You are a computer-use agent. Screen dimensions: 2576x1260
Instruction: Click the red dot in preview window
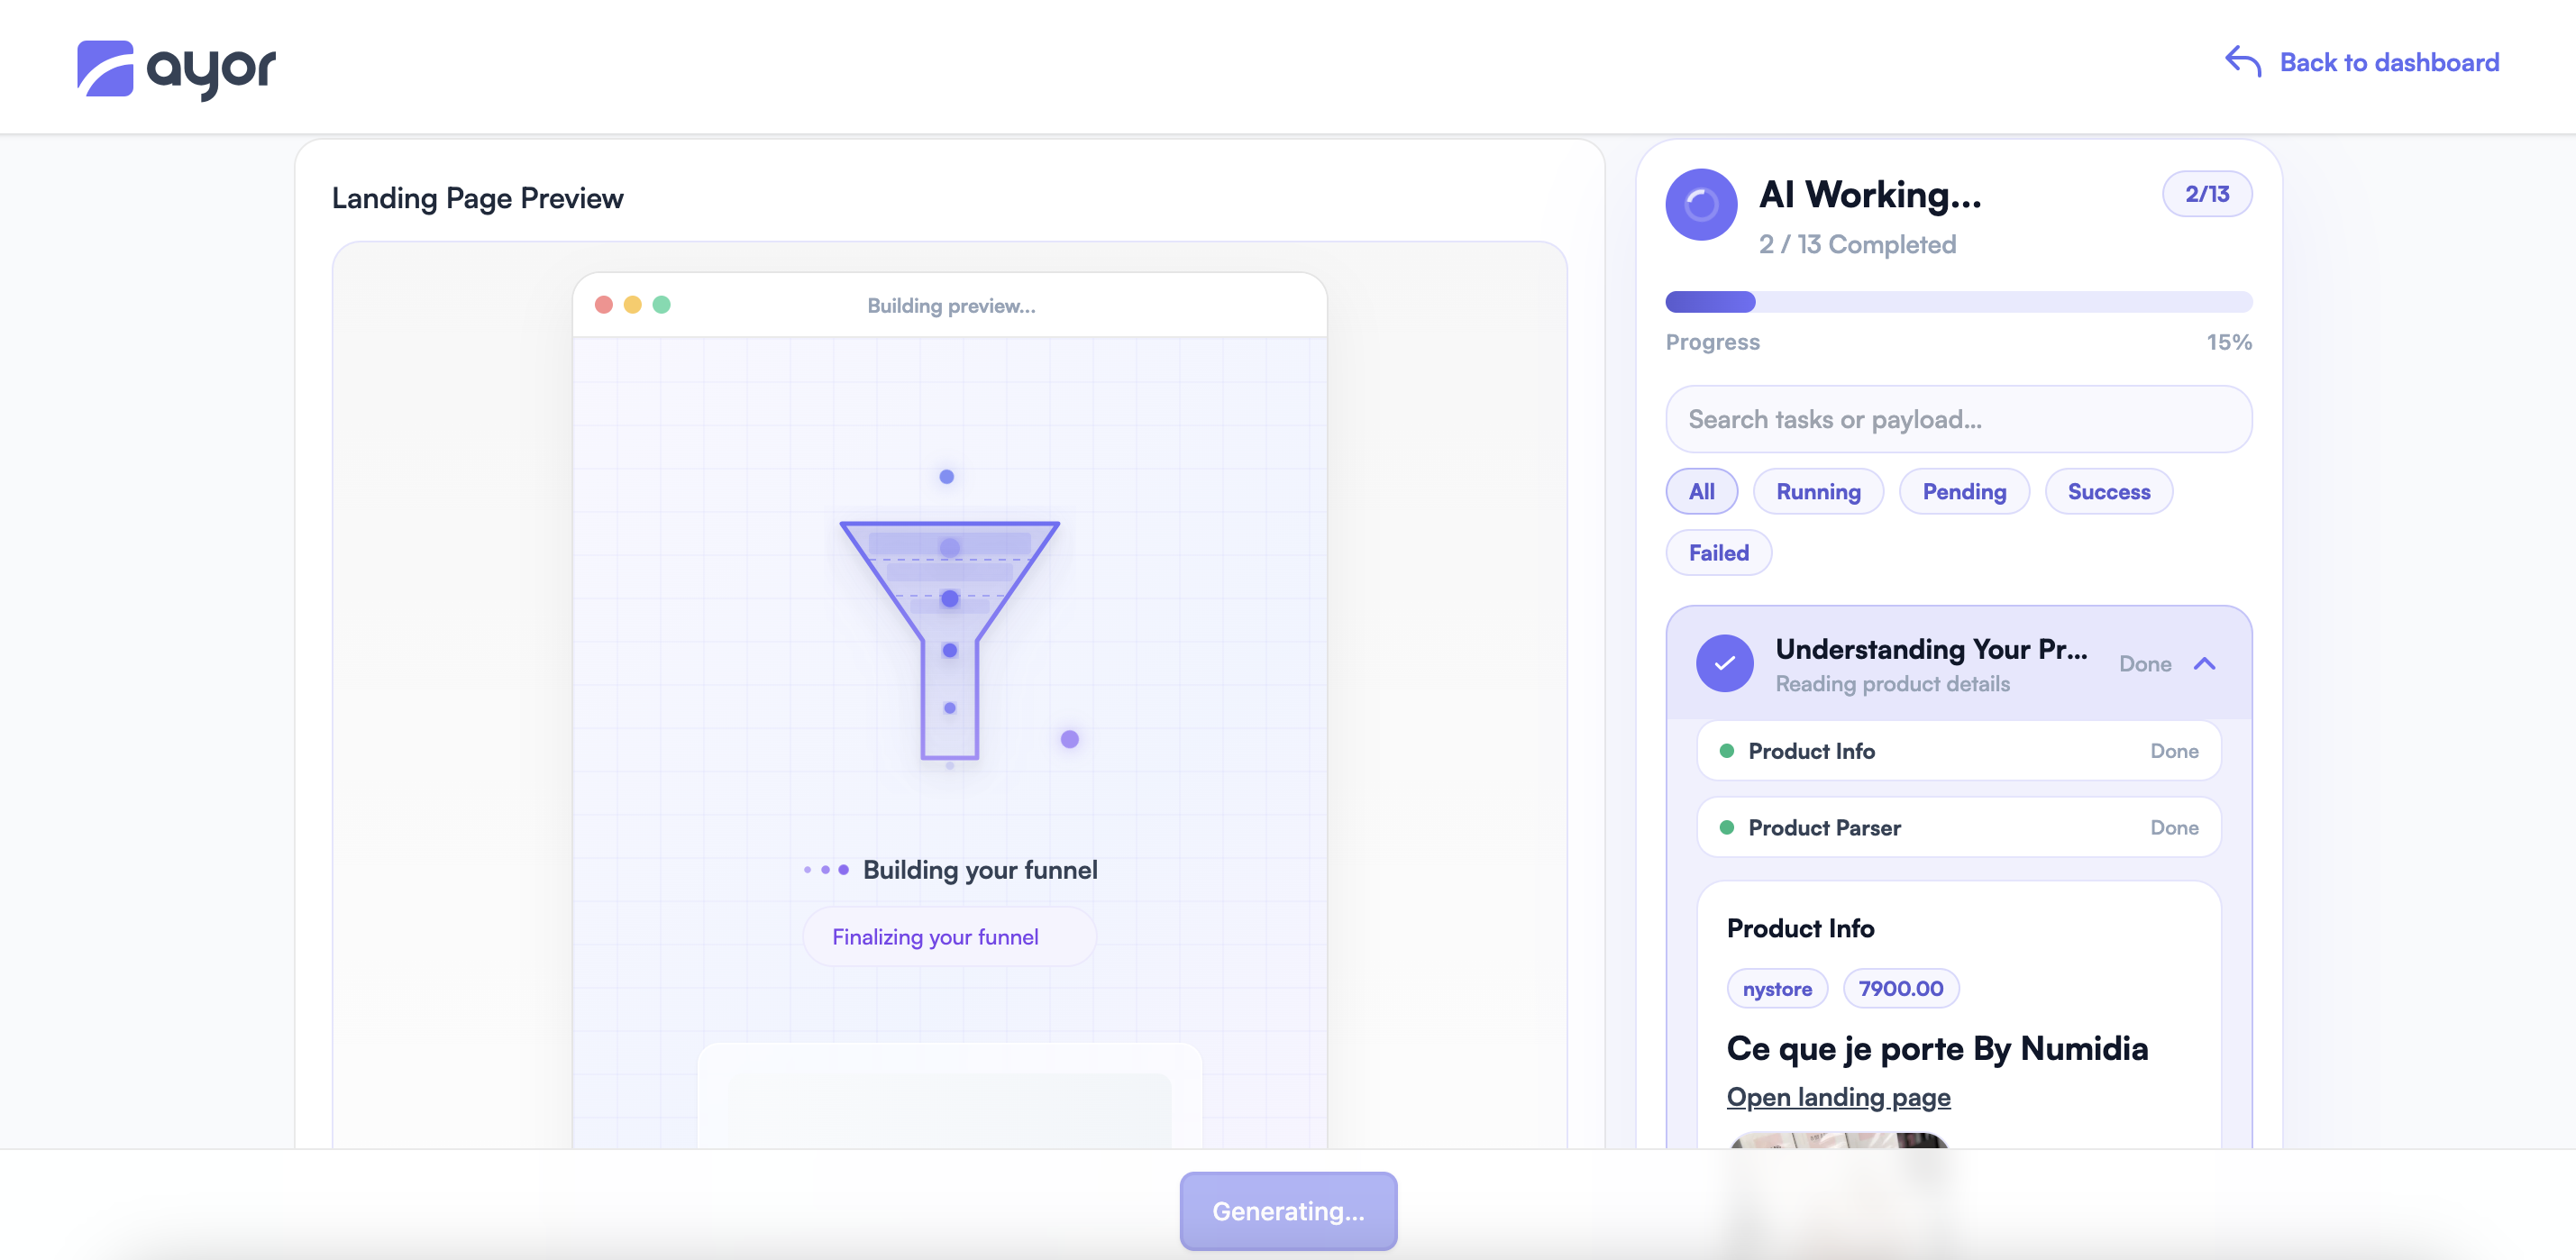coord(603,305)
